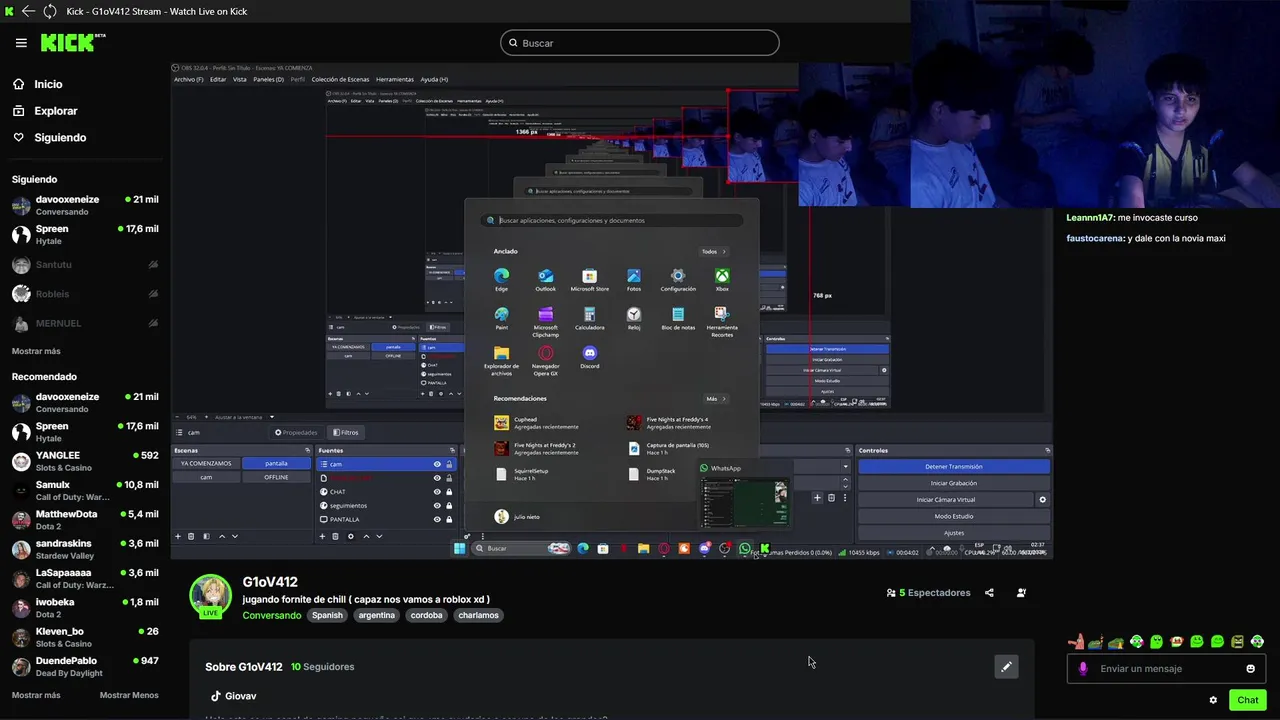Toggle the CHAT source lock in outermost OBS

[x=449, y=492]
